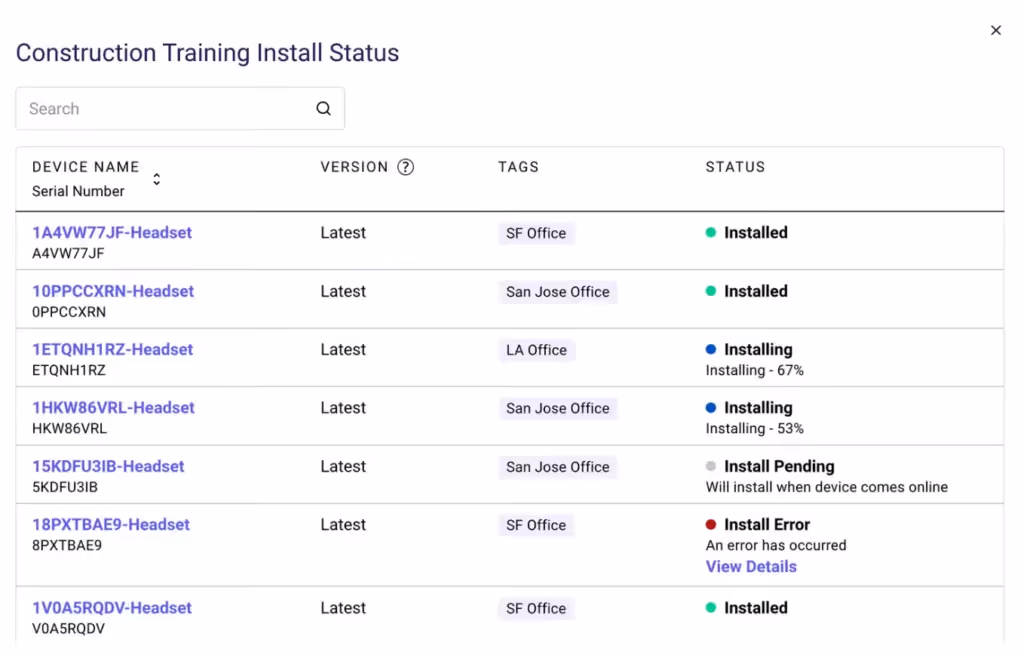Click serial number V0A5RQDV
The height and width of the screenshot is (655, 1024).
click(x=68, y=629)
